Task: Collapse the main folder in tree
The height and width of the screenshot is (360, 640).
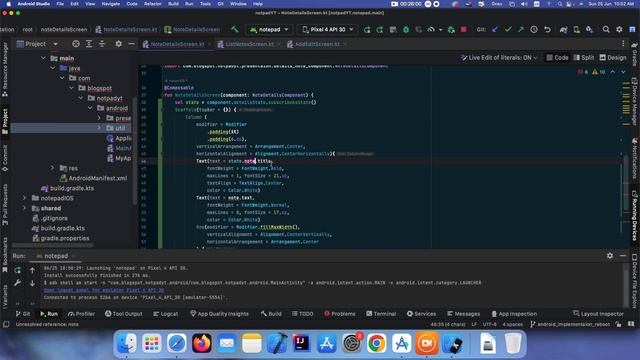Action: (43, 58)
